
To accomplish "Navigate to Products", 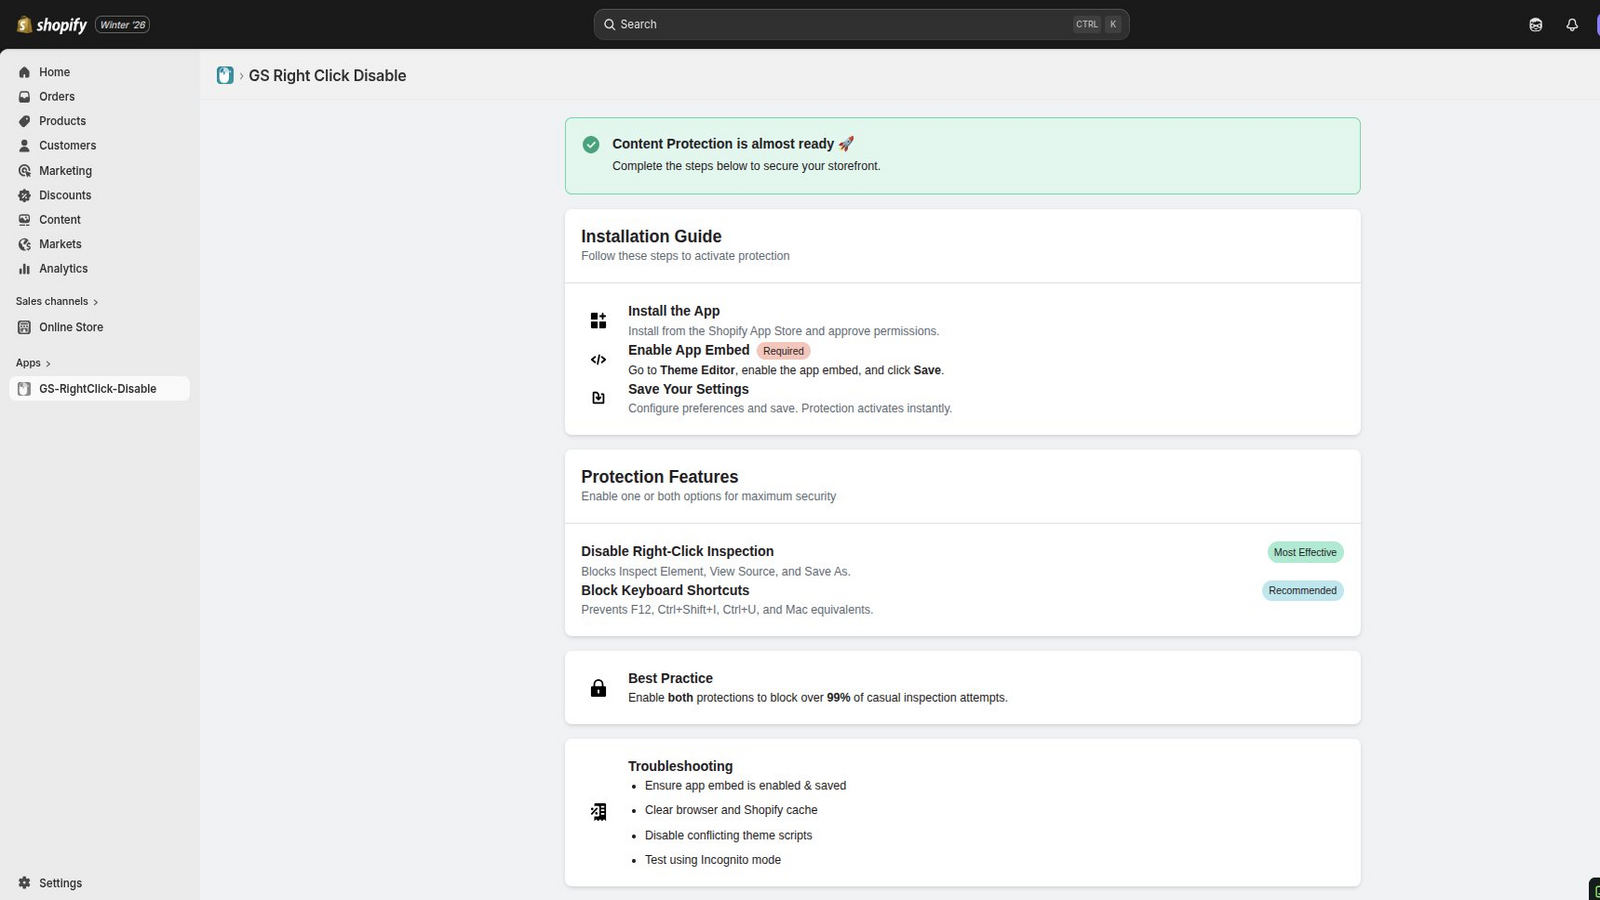I will 100,121.
